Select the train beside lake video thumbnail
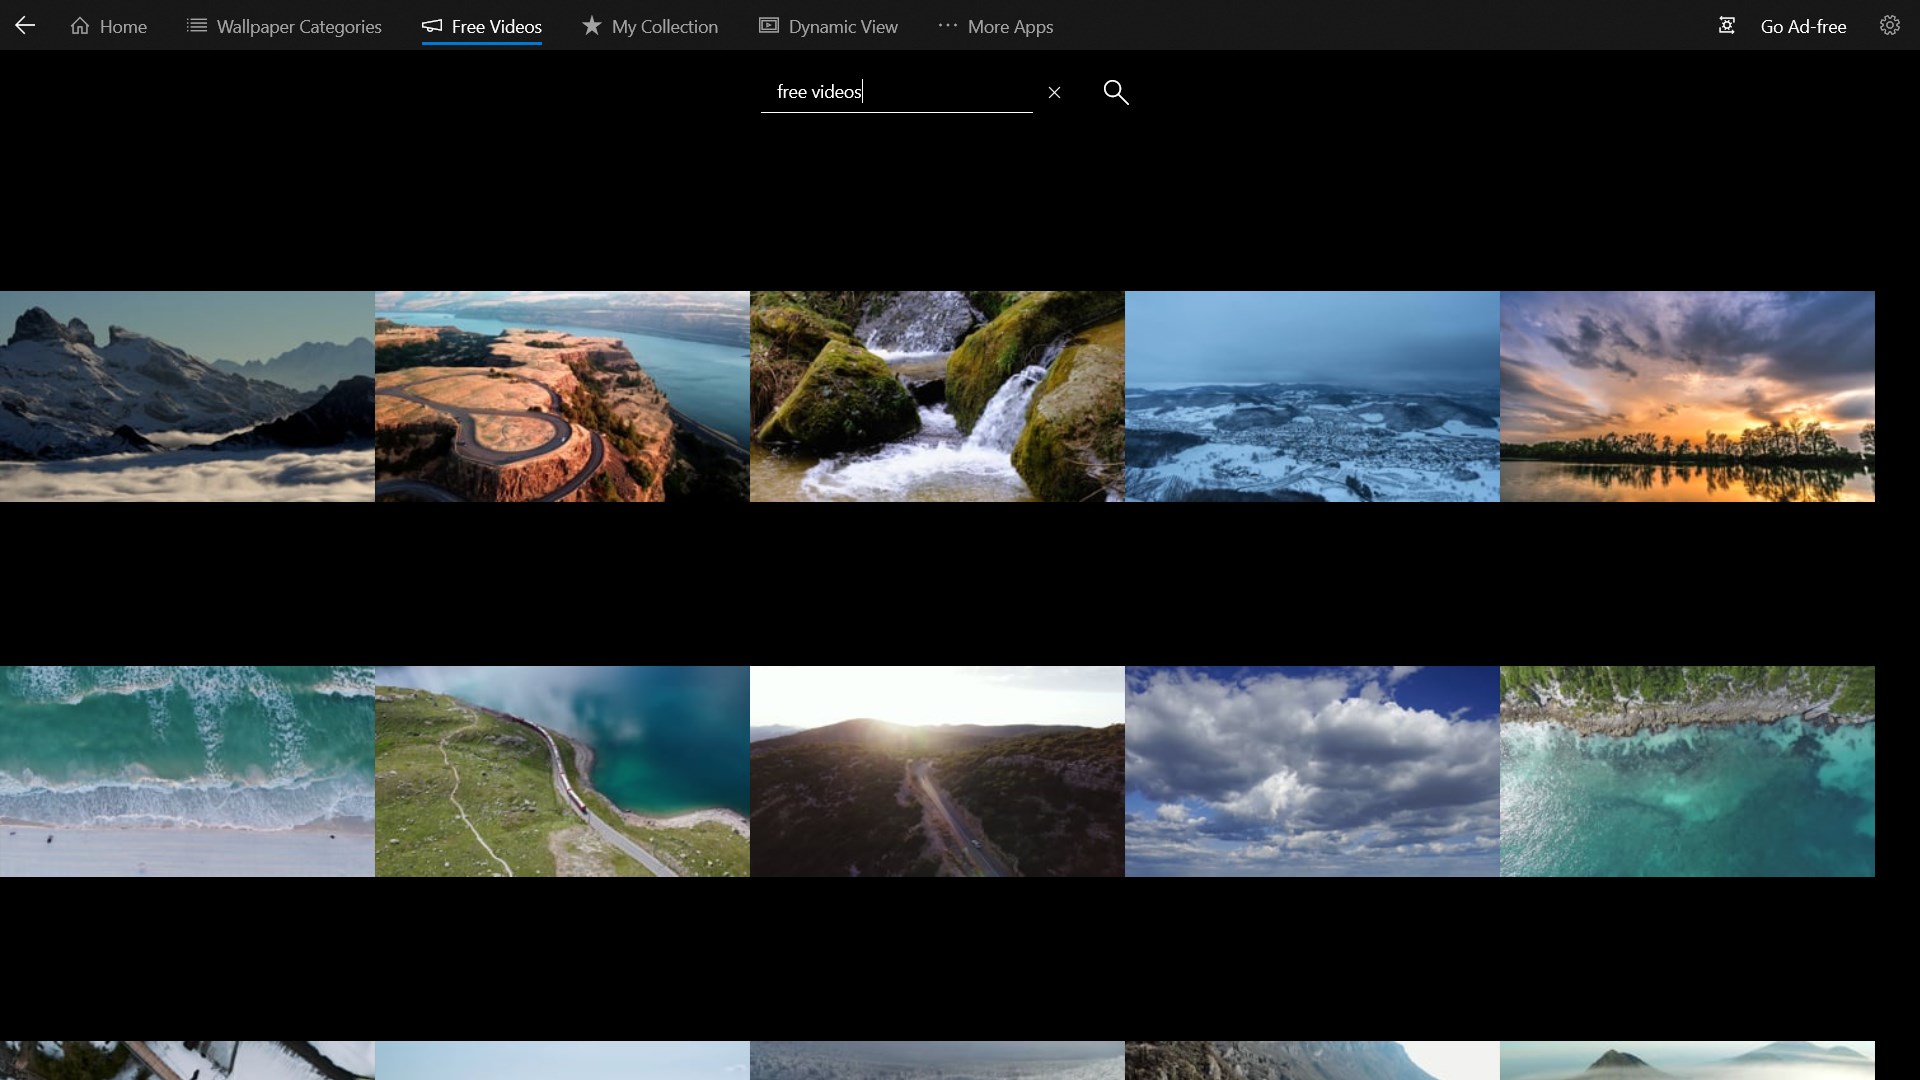This screenshot has width=1920, height=1080. (562, 771)
